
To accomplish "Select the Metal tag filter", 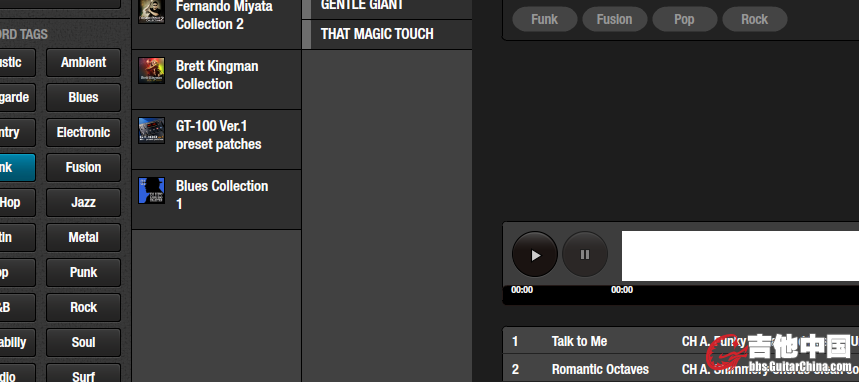I will (83, 237).
